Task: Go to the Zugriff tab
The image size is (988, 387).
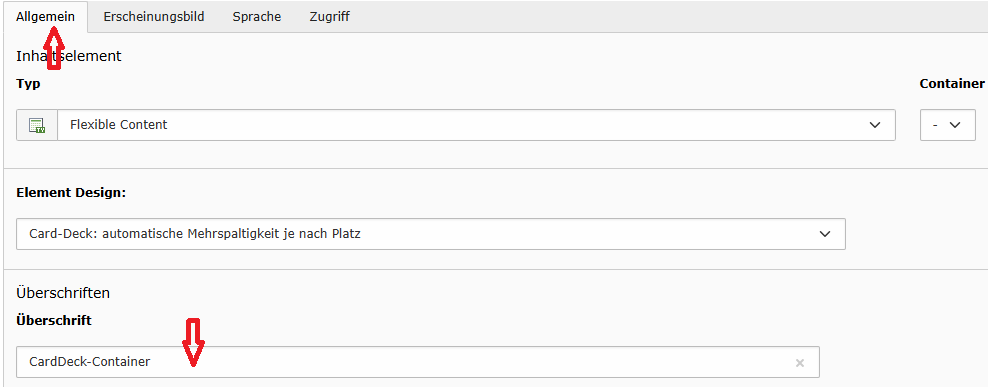Action: click(x=330, y=17)
